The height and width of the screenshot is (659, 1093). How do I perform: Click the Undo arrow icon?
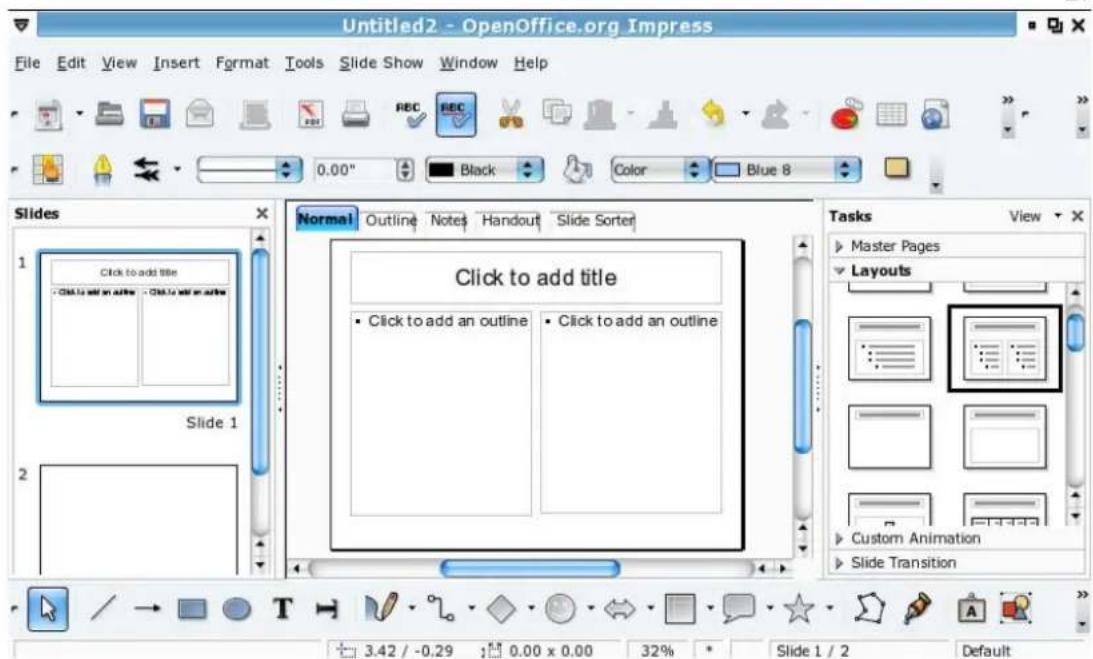click(713, 114)
